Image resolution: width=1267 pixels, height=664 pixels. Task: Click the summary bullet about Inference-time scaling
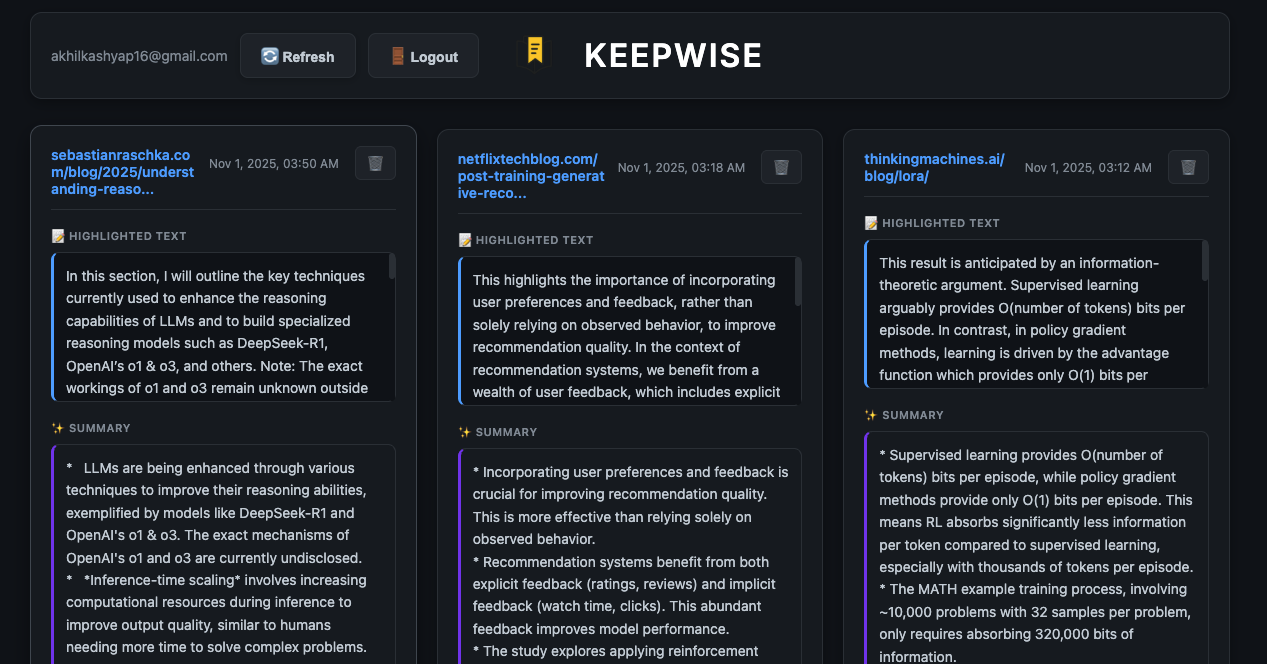(217, 613)
